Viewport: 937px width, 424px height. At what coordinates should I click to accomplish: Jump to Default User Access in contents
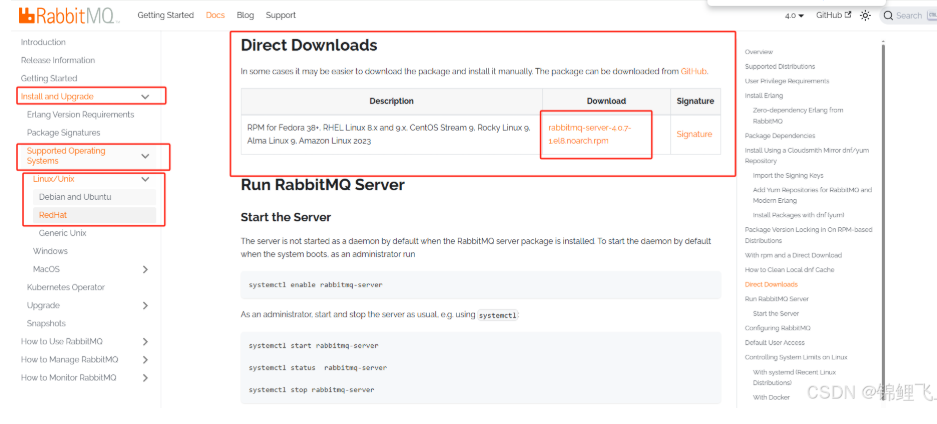pyautogui.click(x=774, y=342)
